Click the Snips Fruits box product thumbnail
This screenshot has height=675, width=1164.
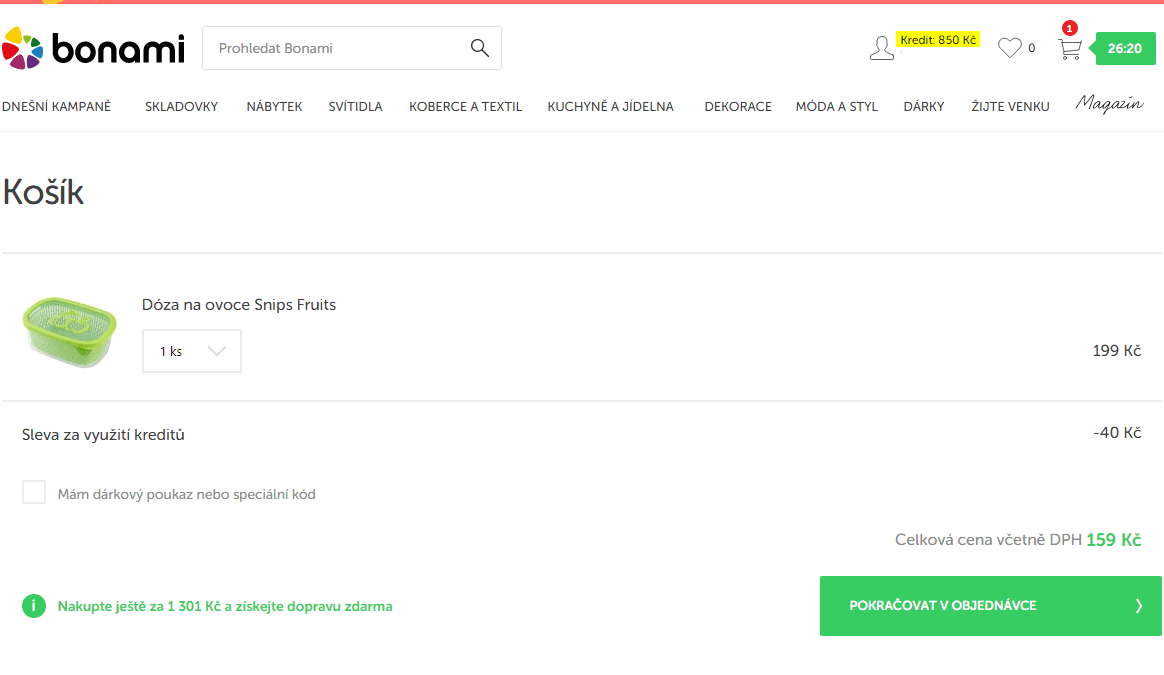pos(69,331)
